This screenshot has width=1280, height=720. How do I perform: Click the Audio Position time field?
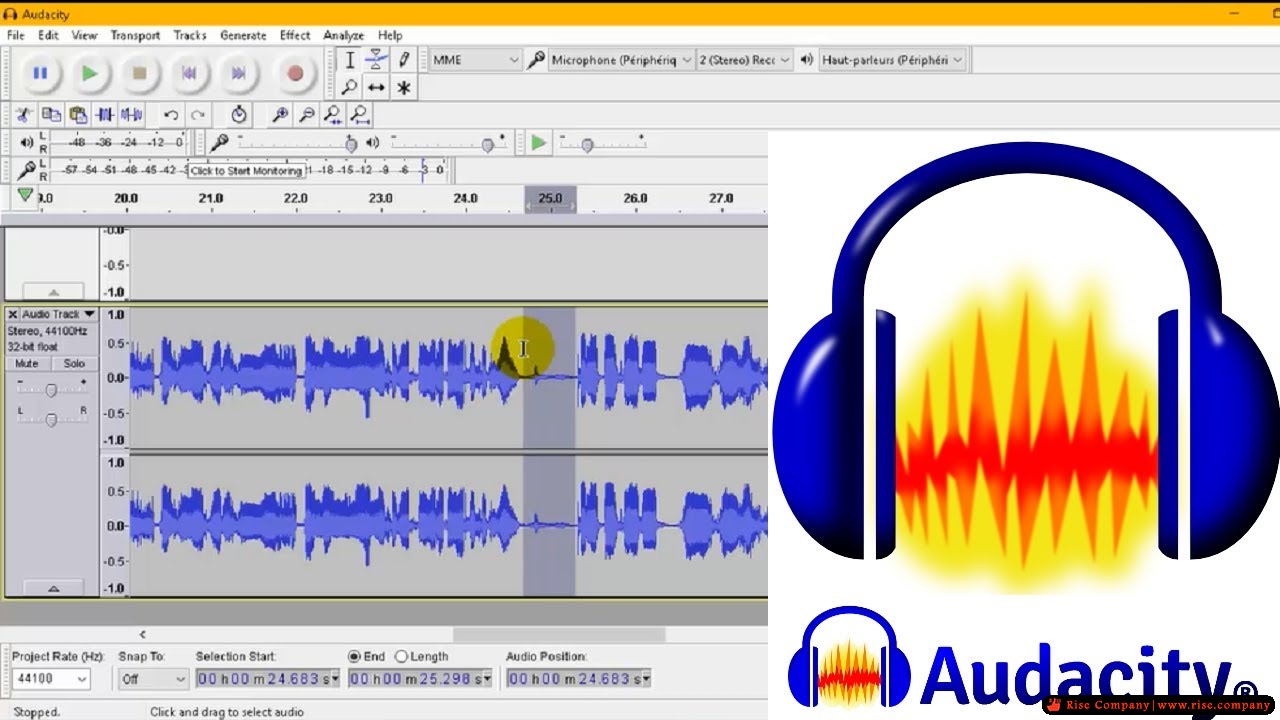point(579,679)
